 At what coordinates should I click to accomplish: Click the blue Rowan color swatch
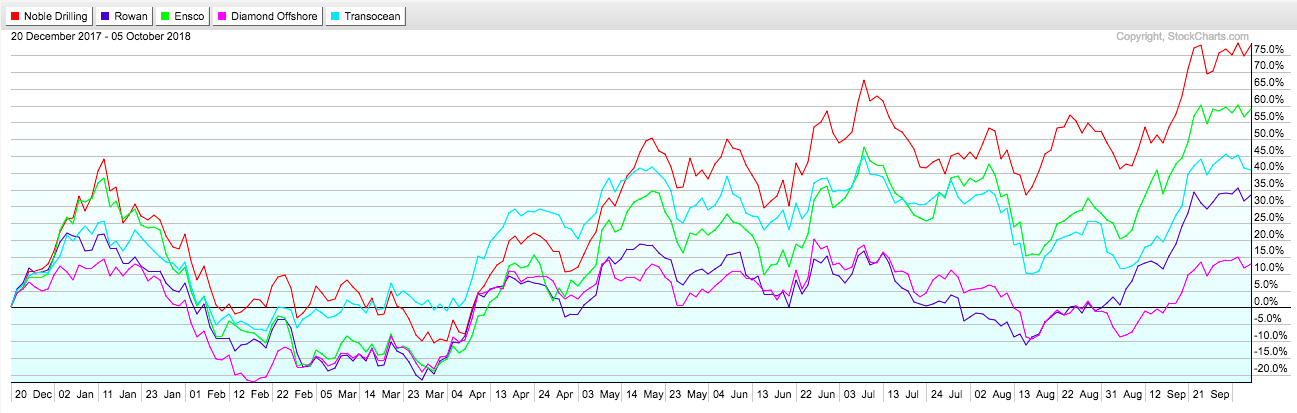[107, 16]
